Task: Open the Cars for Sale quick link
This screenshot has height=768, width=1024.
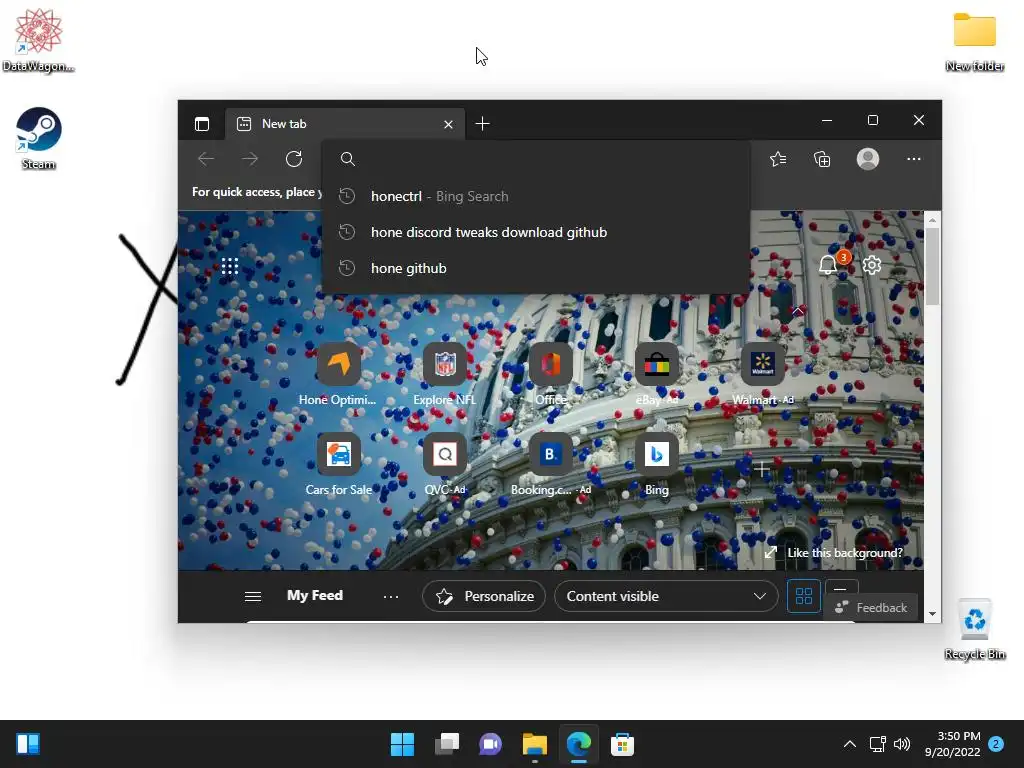Action: click(x=338, y=464)
